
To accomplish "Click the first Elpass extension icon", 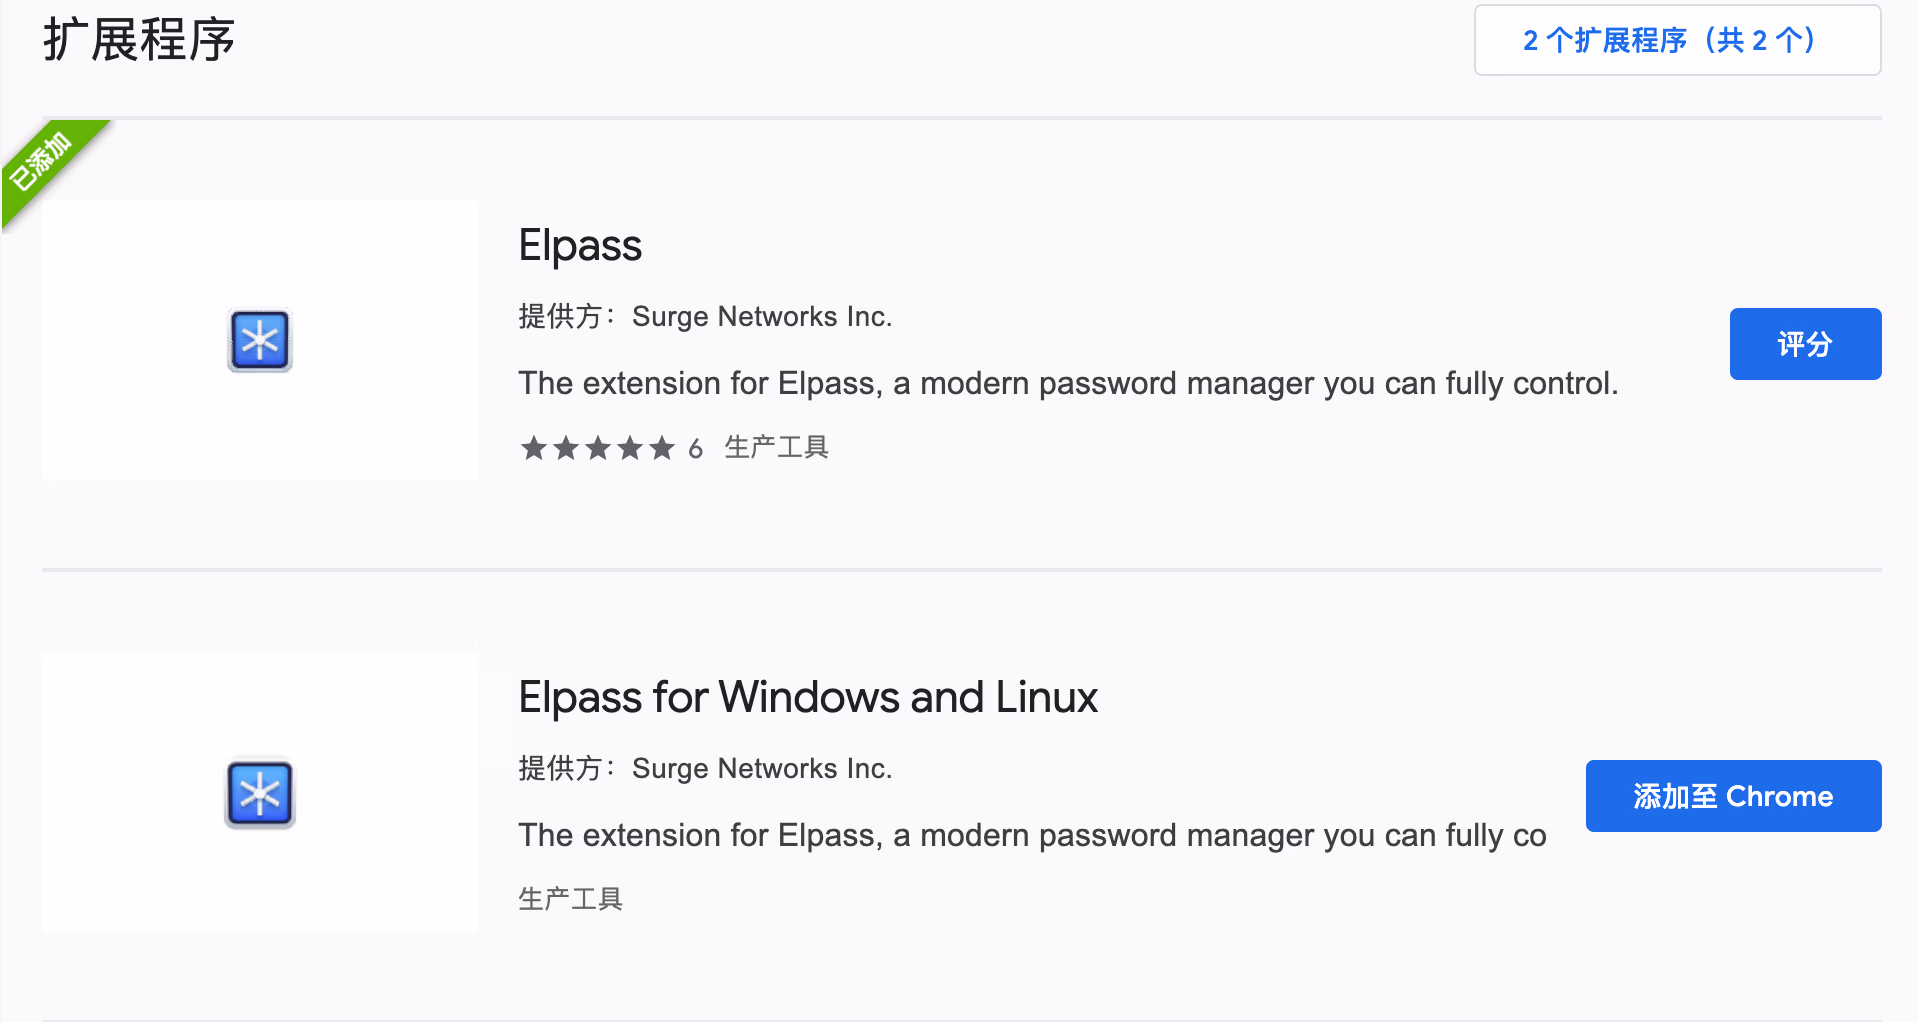I will point(260,341).
